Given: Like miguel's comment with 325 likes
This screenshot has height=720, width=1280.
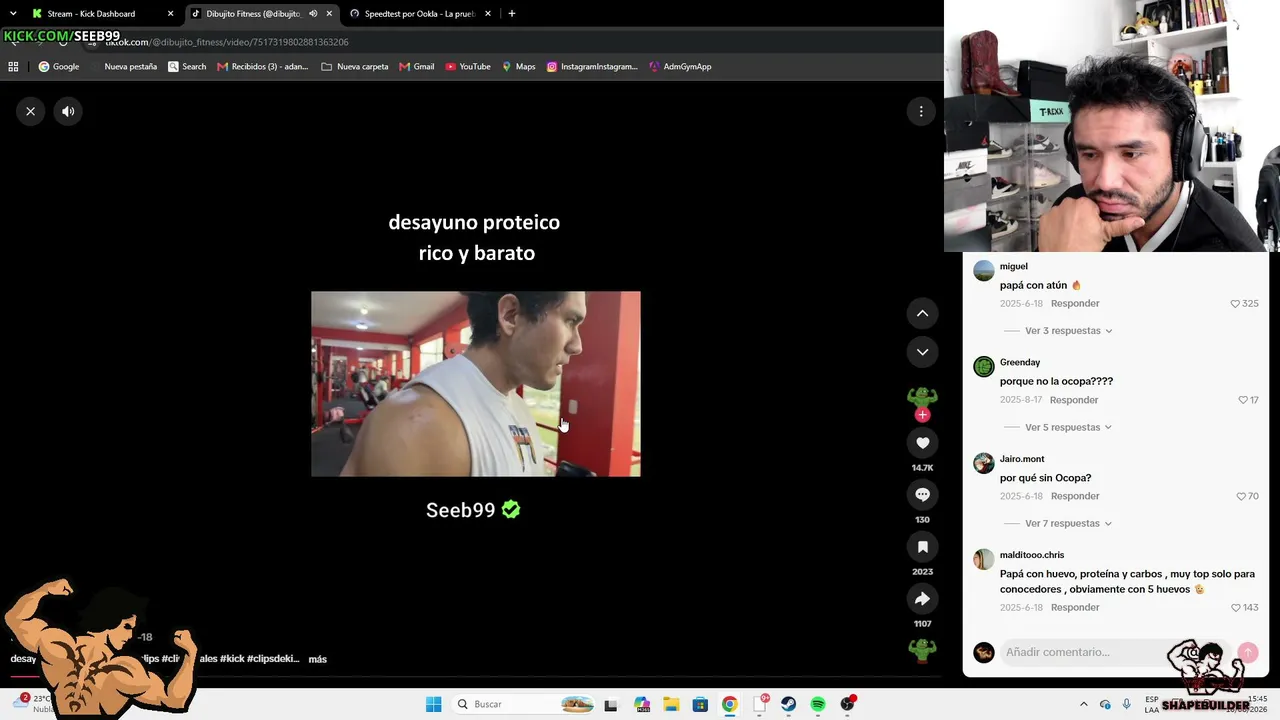Looking at the screenshot, I should click(x=1235, y=304).
